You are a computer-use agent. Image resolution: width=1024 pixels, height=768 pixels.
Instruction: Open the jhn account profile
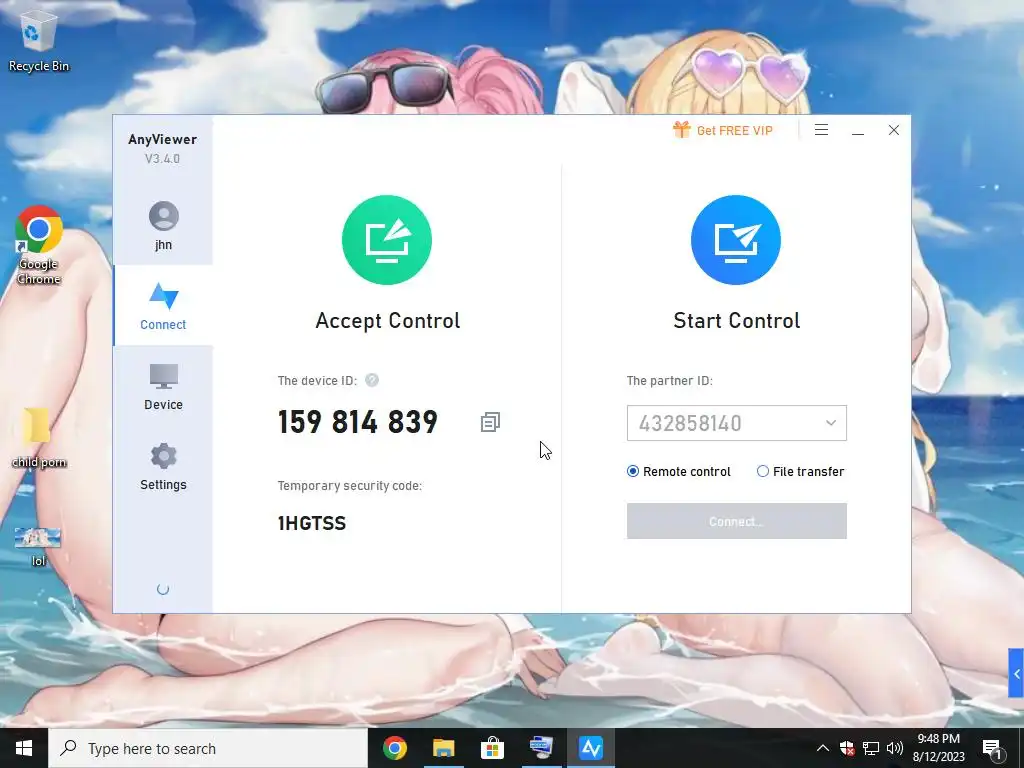pyautogui.click(x=163, y=226)
